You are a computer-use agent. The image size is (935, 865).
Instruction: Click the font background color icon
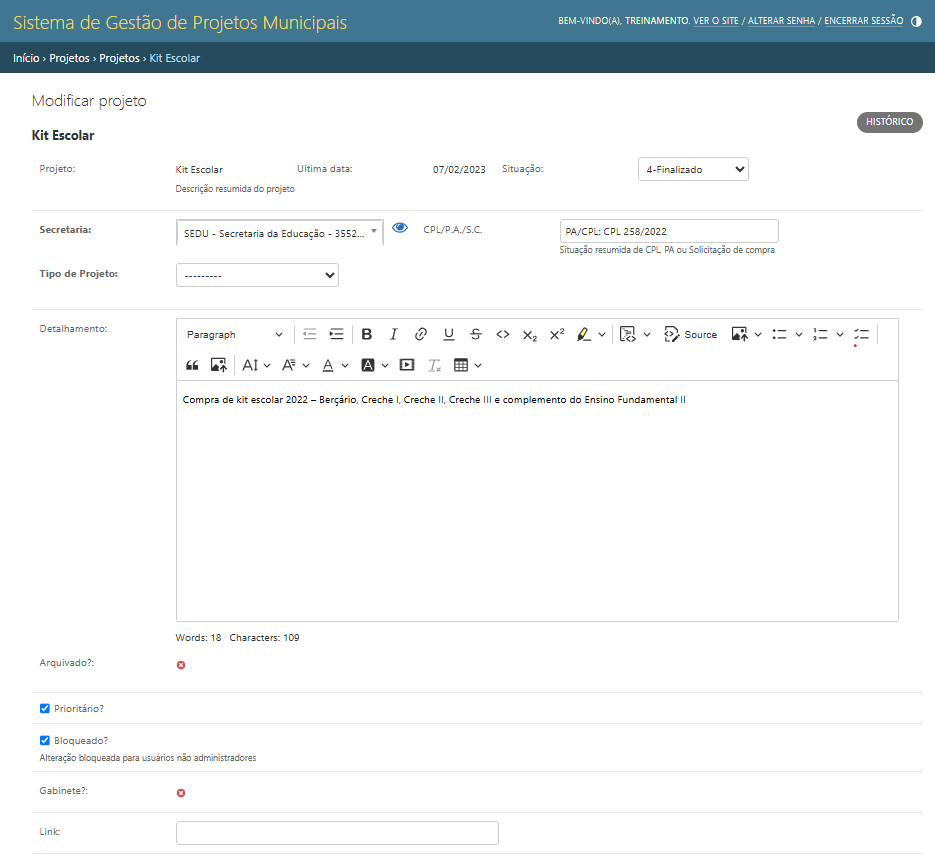(x=368, y=365)
